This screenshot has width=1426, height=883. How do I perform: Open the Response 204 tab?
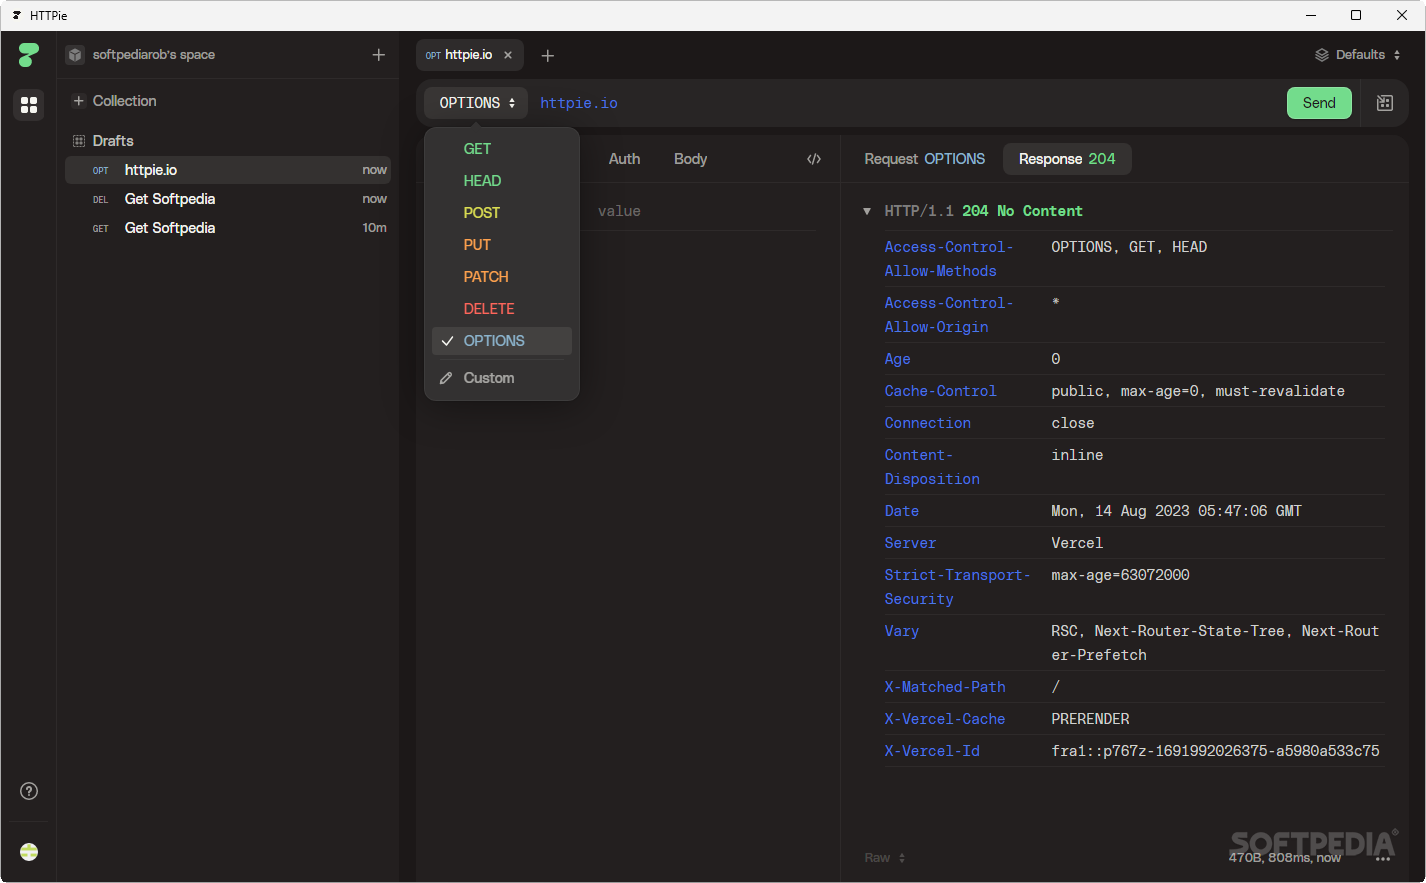[1067, 159]
